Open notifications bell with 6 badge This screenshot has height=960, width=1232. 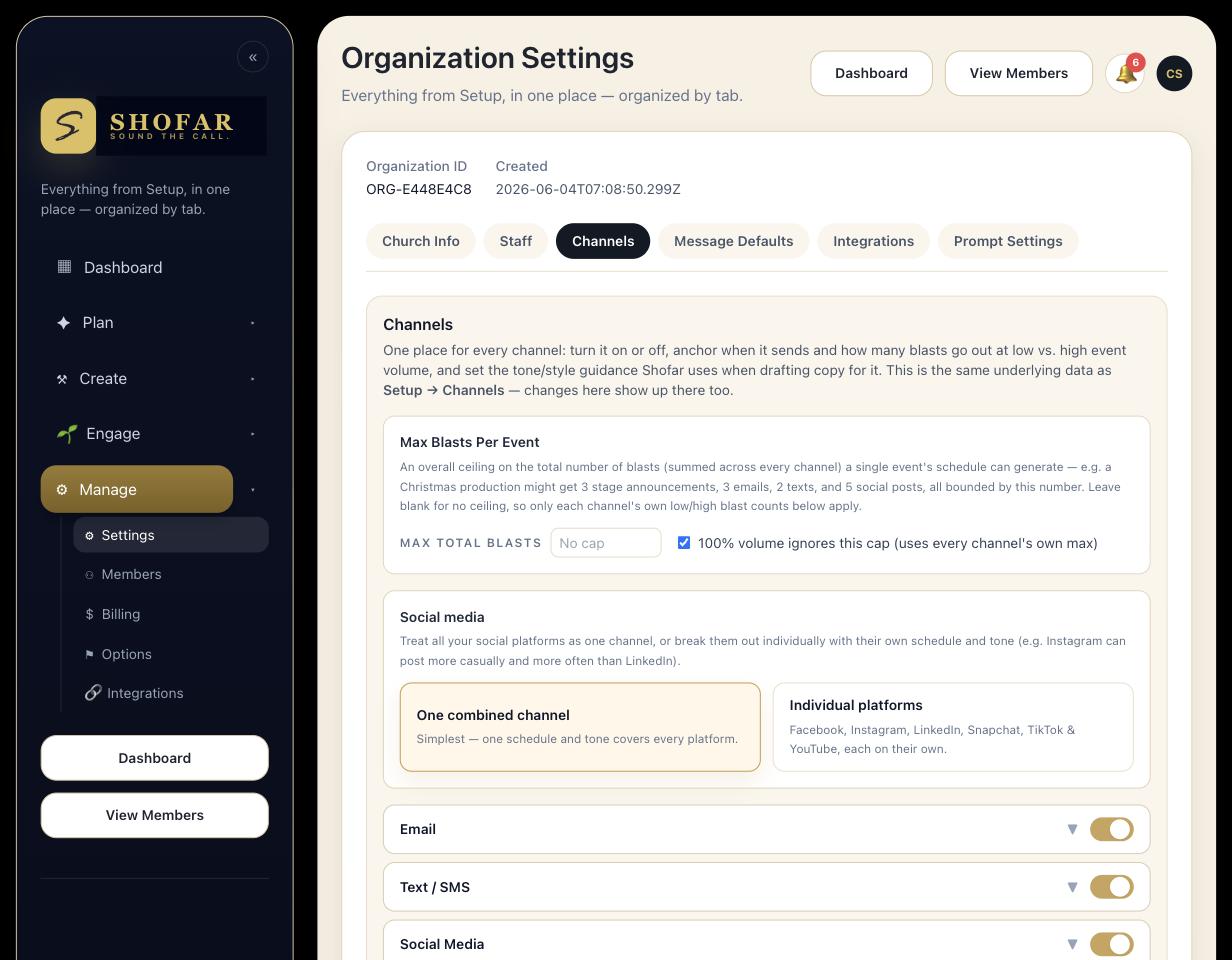tap(1125, 73)
